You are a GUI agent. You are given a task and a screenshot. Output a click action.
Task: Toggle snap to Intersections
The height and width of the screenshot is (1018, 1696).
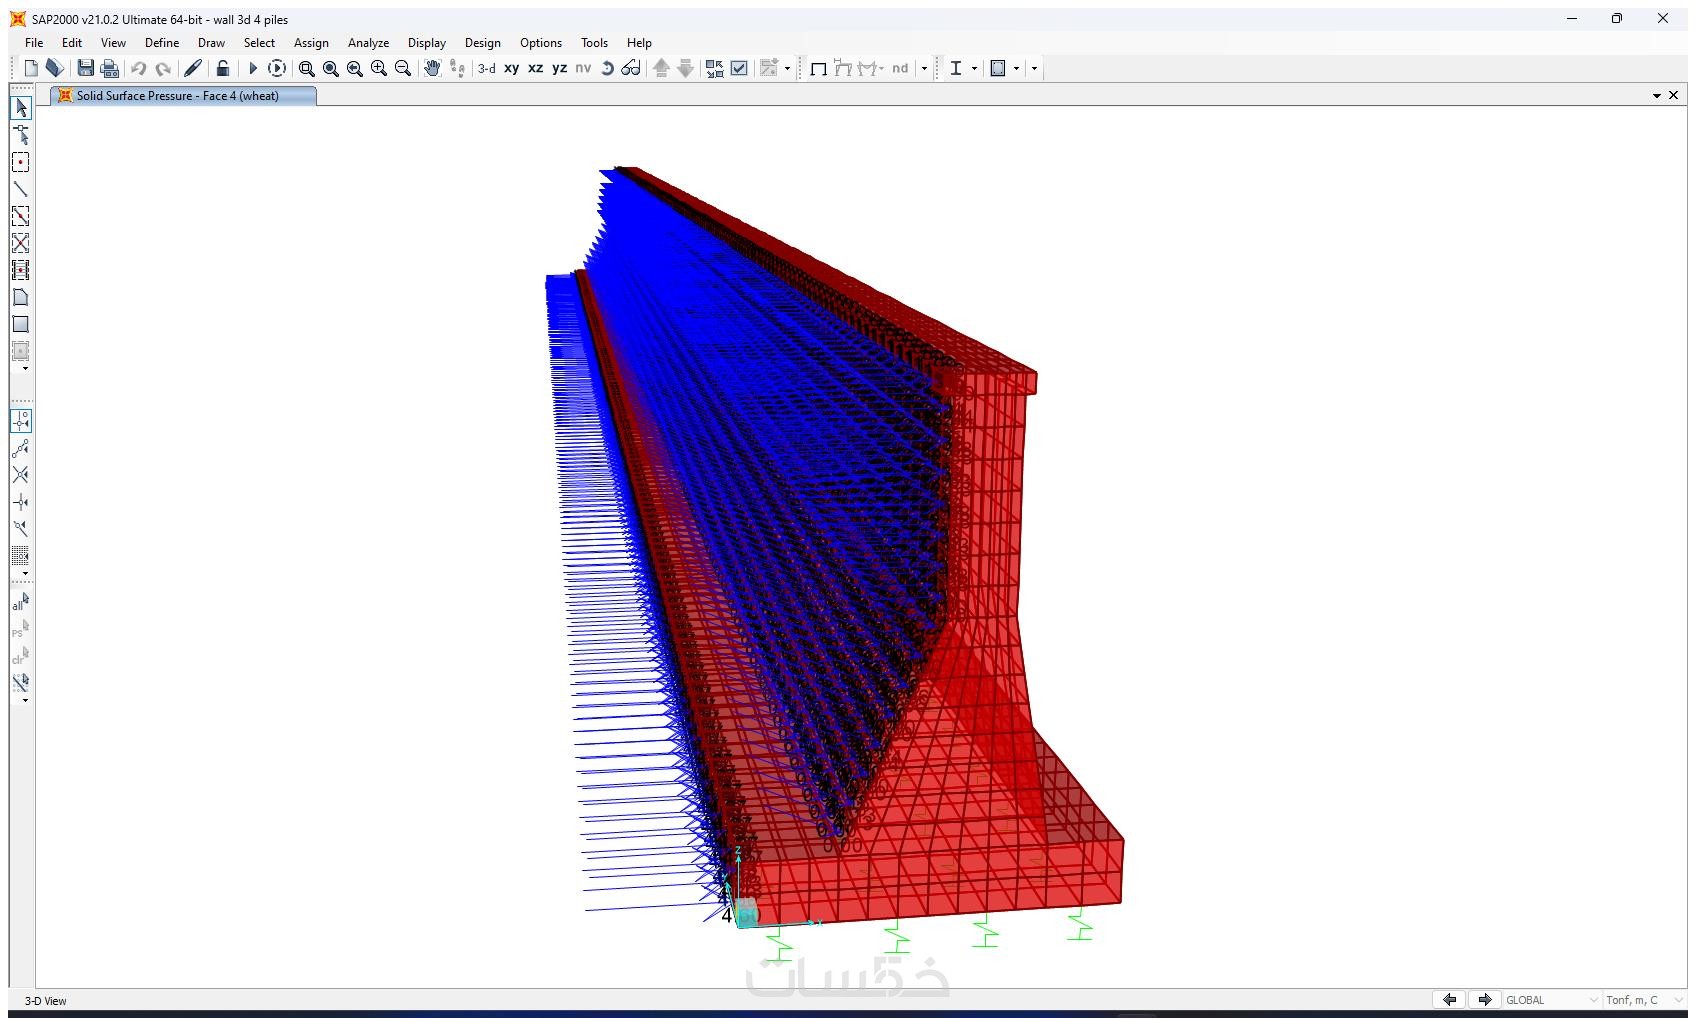coord(21,475)
